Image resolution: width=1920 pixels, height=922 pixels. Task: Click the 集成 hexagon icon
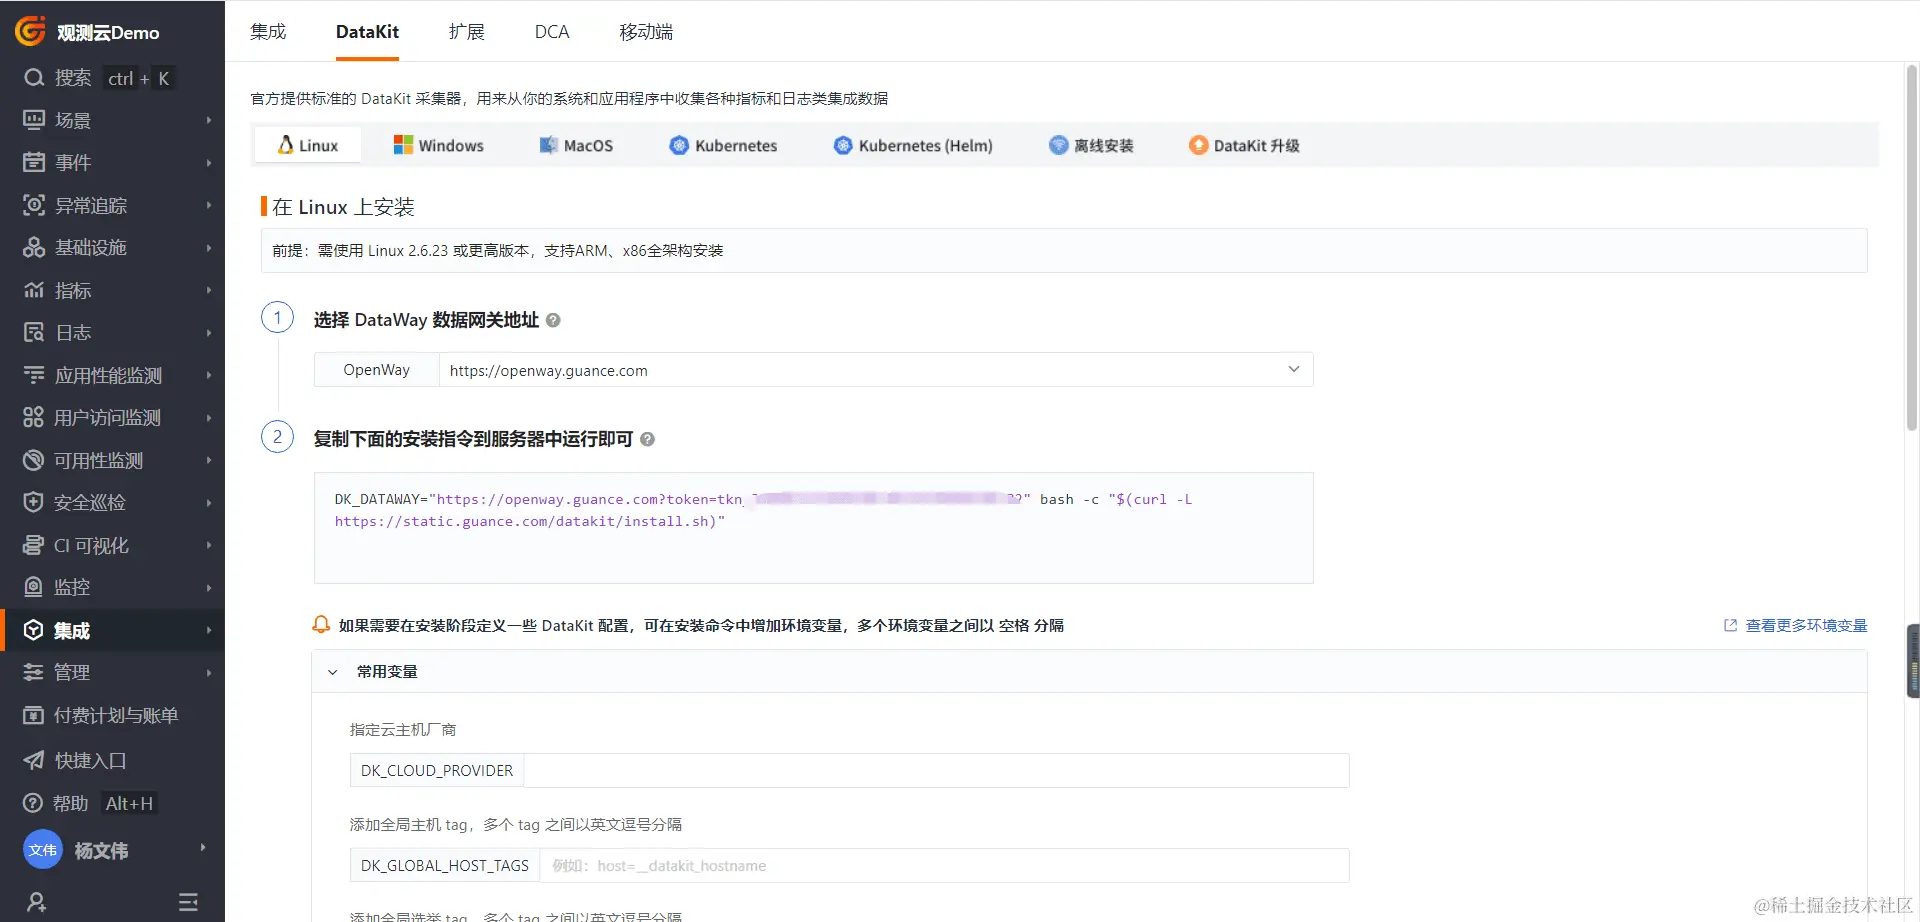(34, 630)
